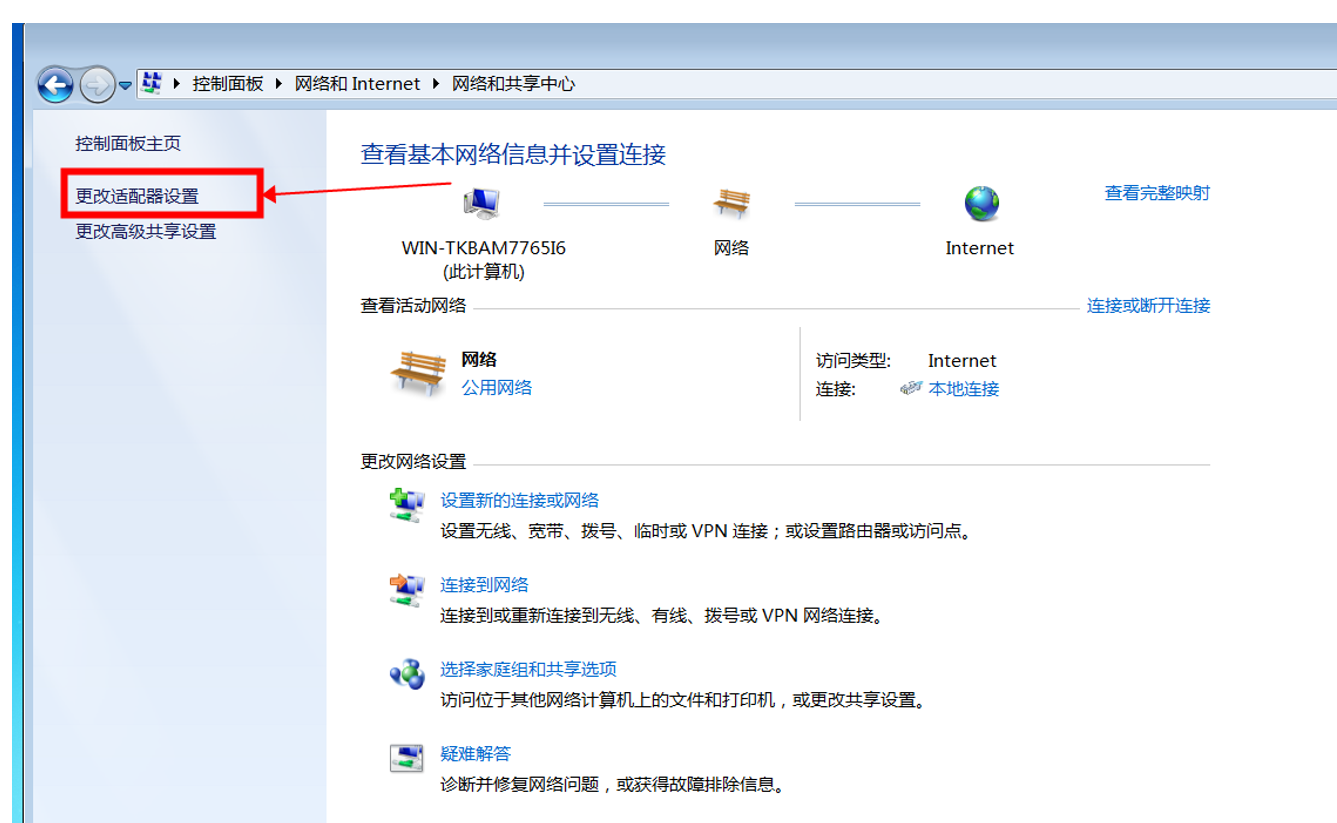Click the 访问类型: label
The height and width of the screenshot is (823, 1337).
pyautogui.click(x=853, y=361)
